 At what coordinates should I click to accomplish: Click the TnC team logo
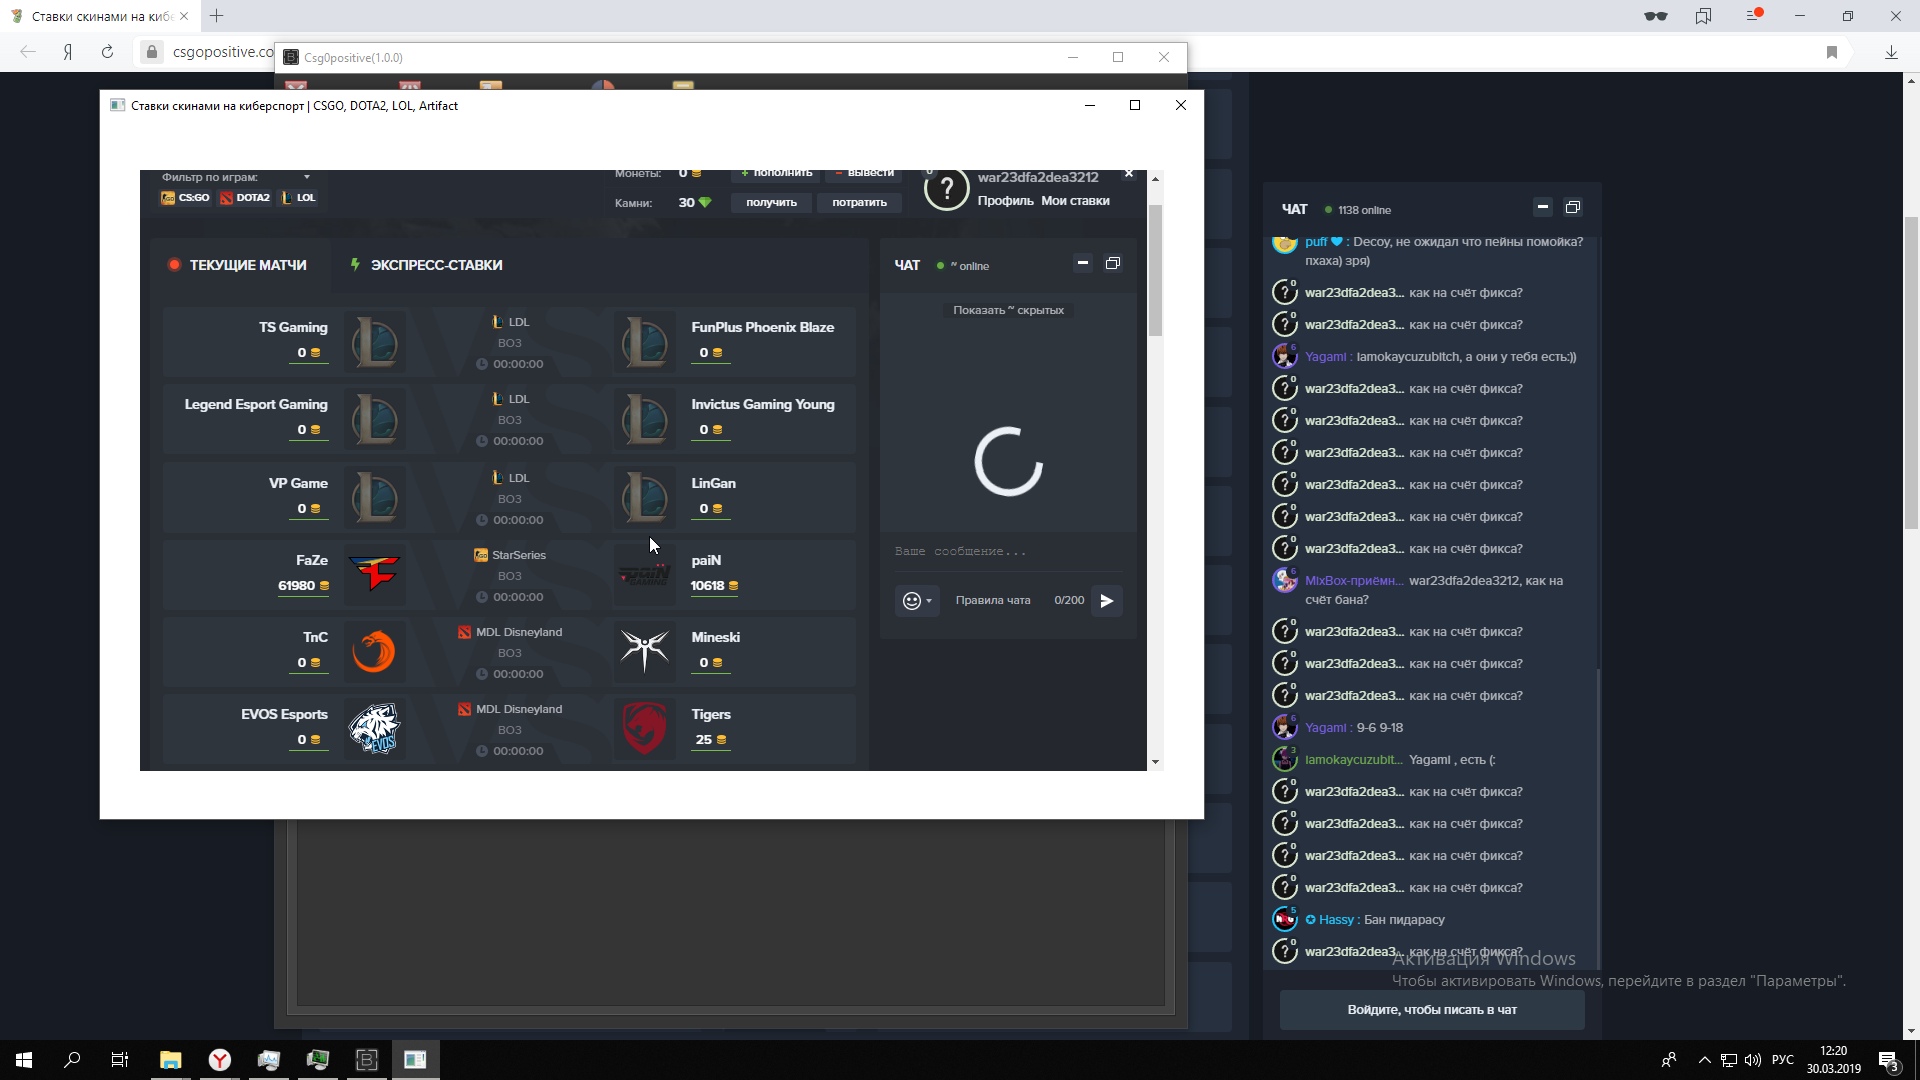click(375, 651)
